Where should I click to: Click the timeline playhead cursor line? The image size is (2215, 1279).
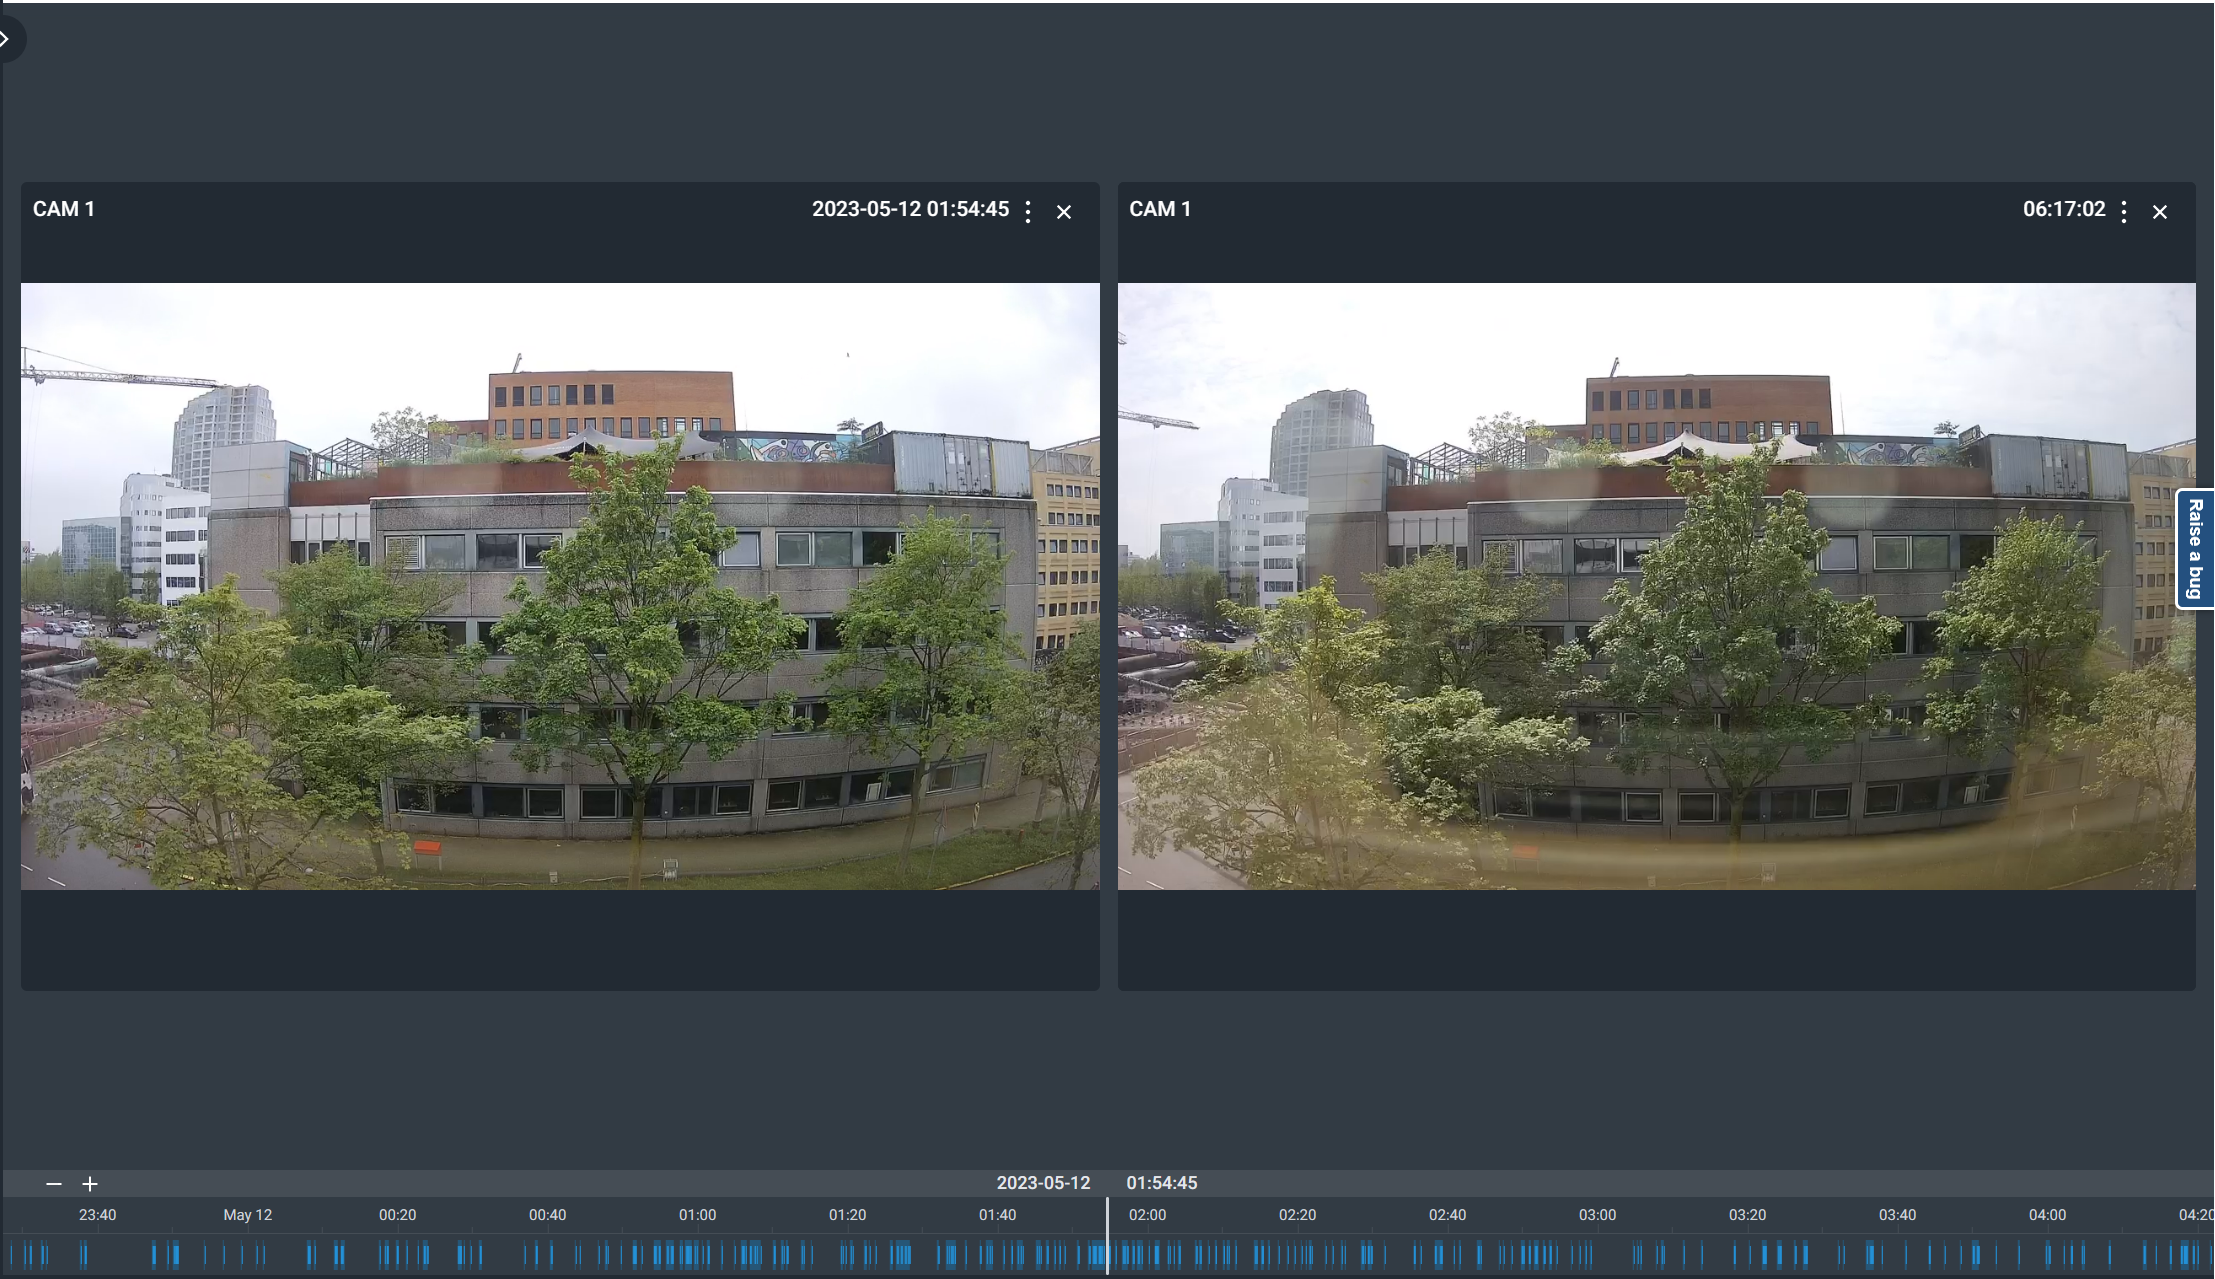pos(1107,1236)
